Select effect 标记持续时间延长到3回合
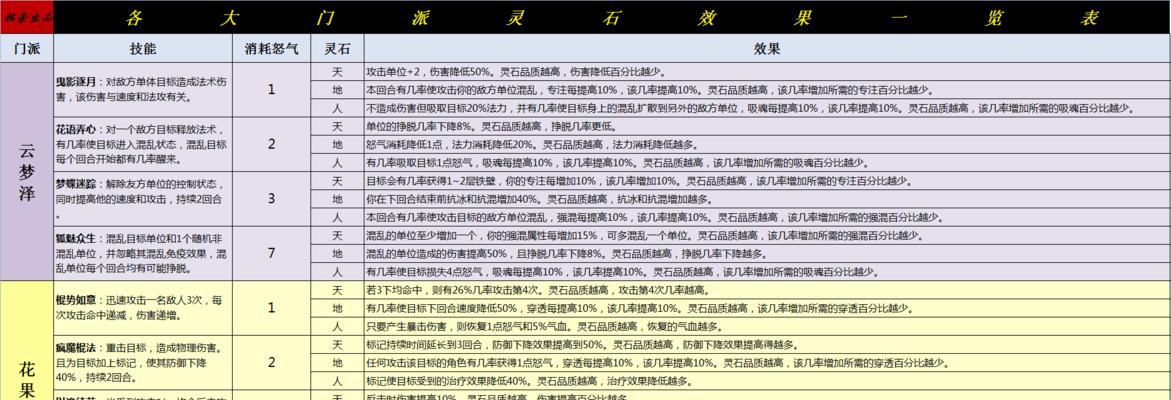 (x=767, y=344)
